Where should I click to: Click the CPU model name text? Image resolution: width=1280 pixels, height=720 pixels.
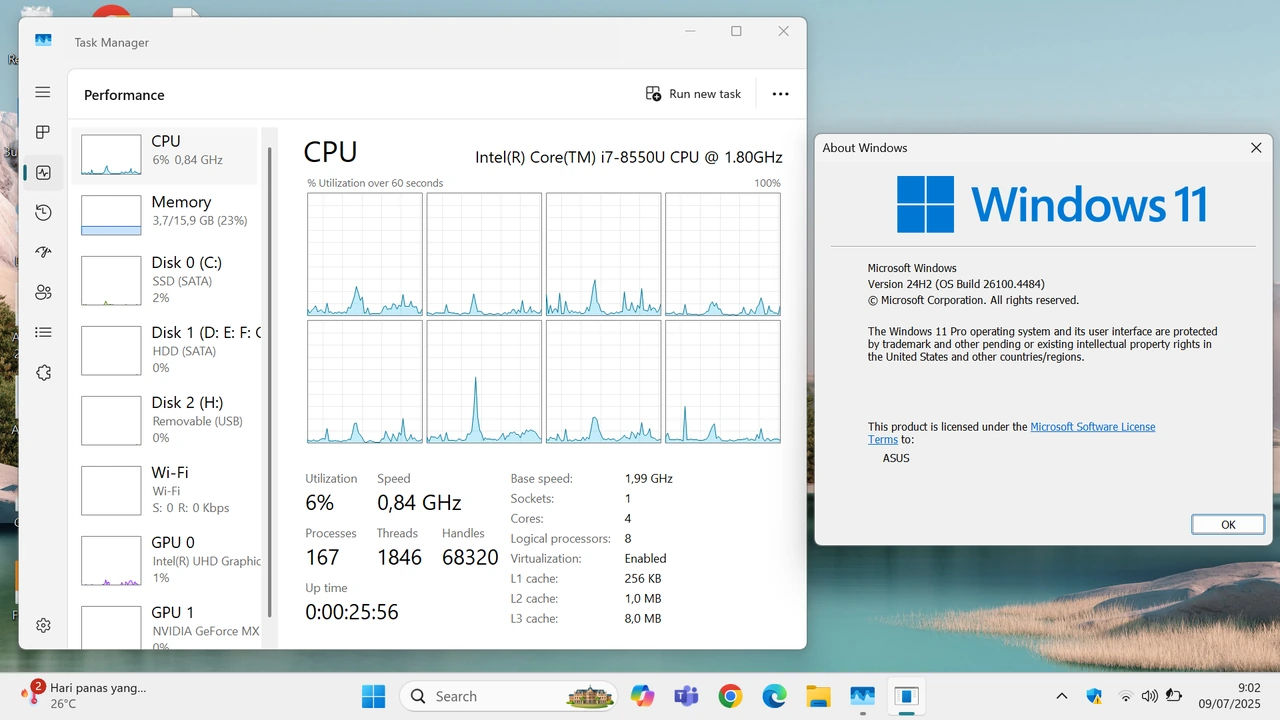[628, 157]
